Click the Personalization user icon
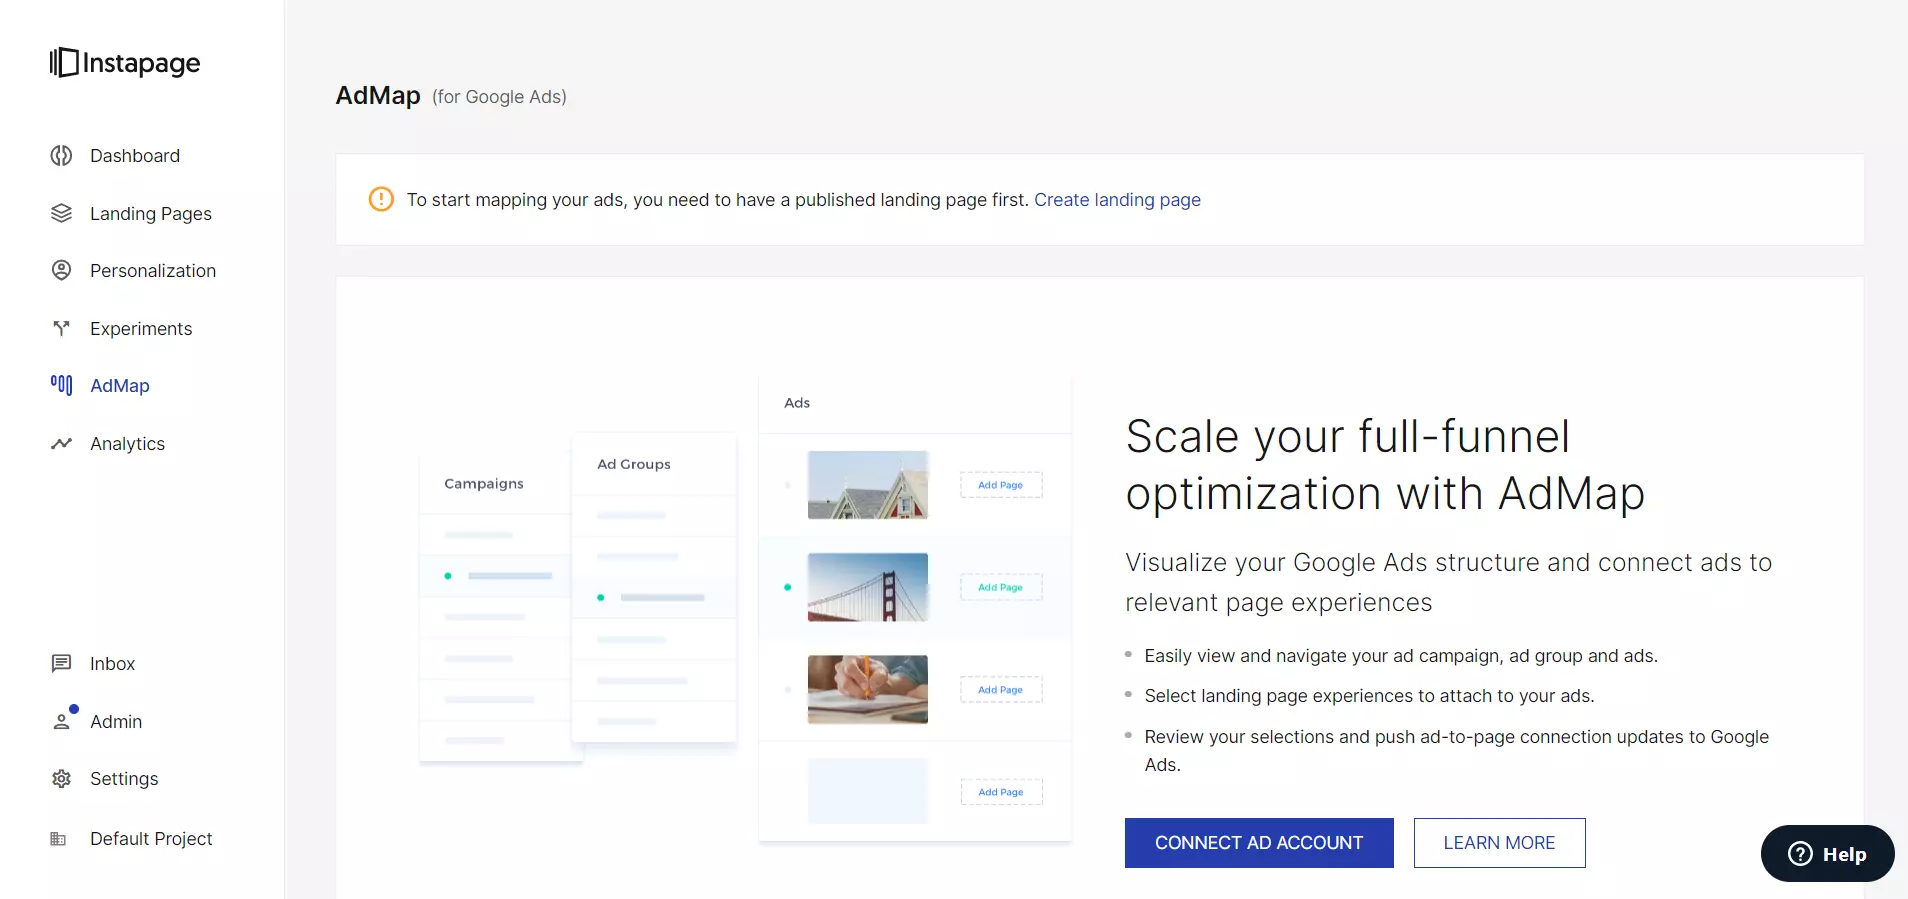This screenshot has height=899, width=1908. tap(61, 271)
